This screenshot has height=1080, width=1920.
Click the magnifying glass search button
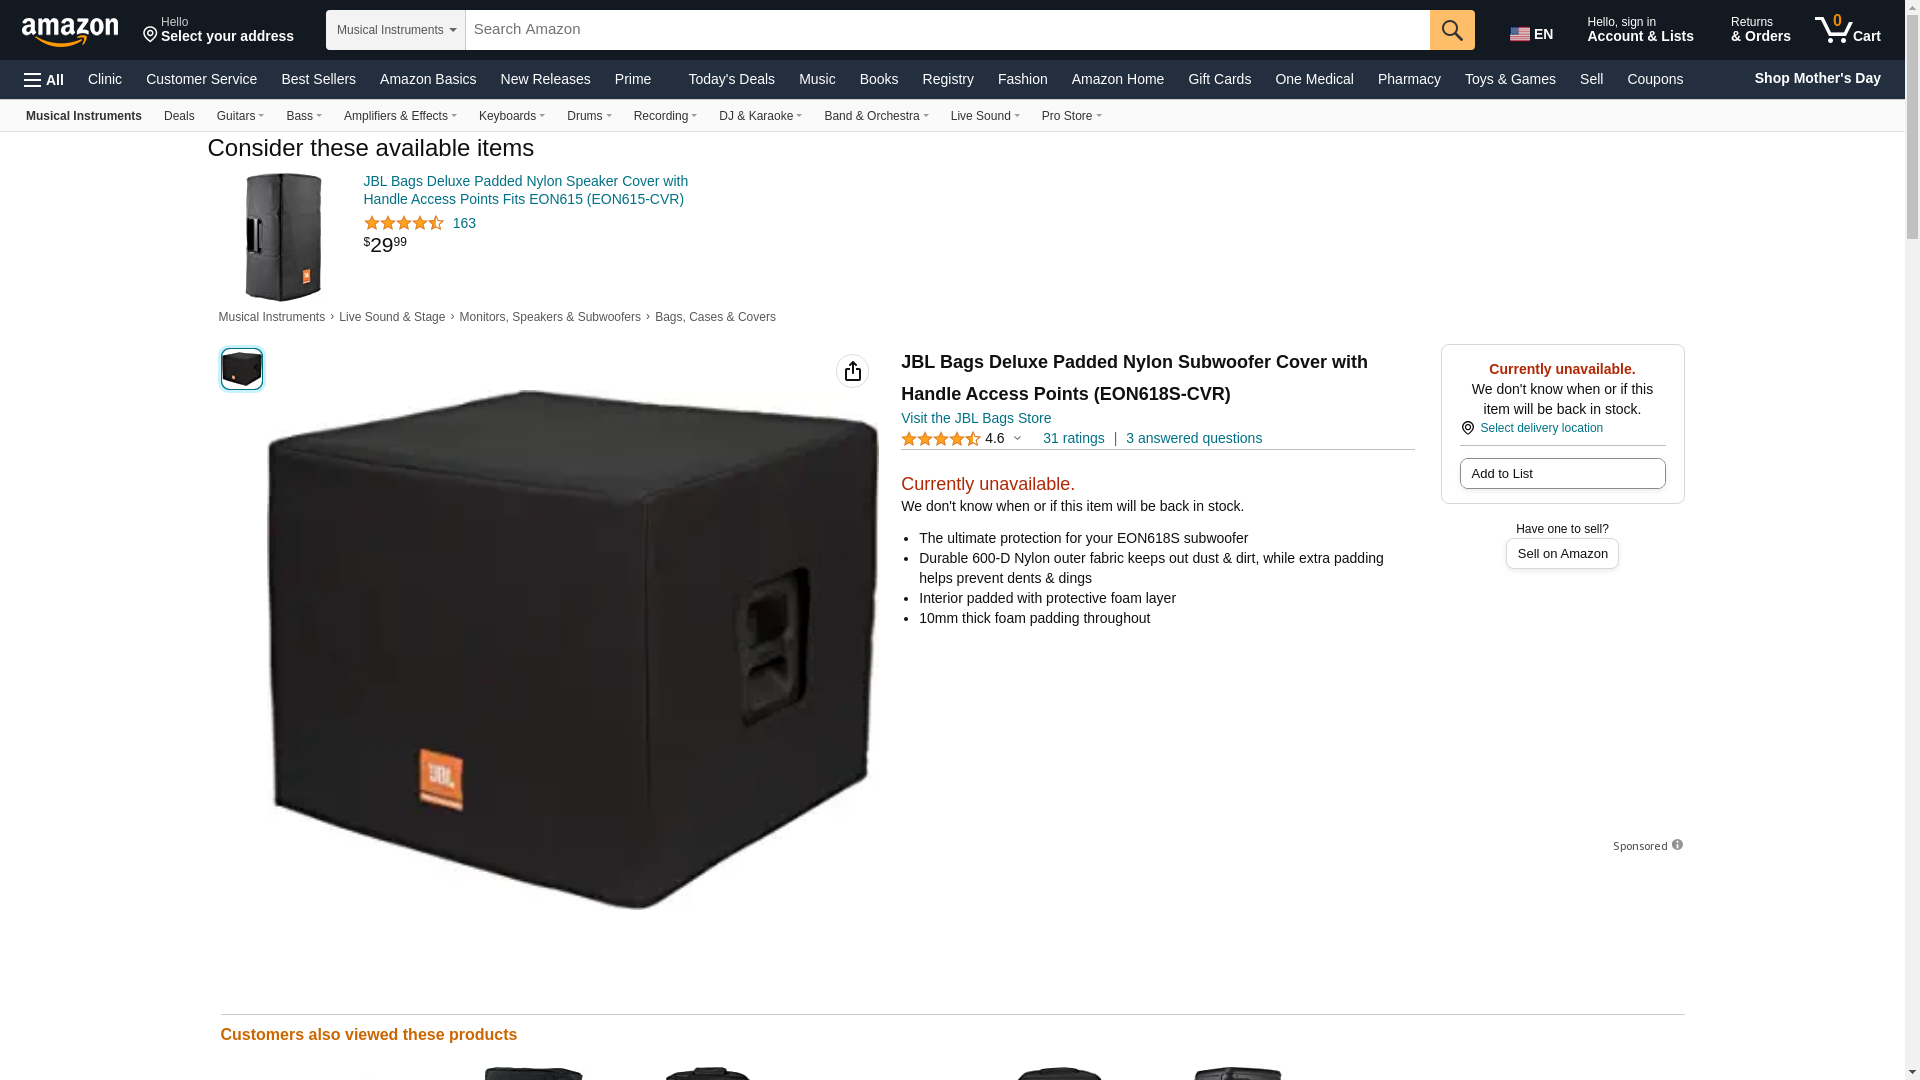(x=1452, y=30)
